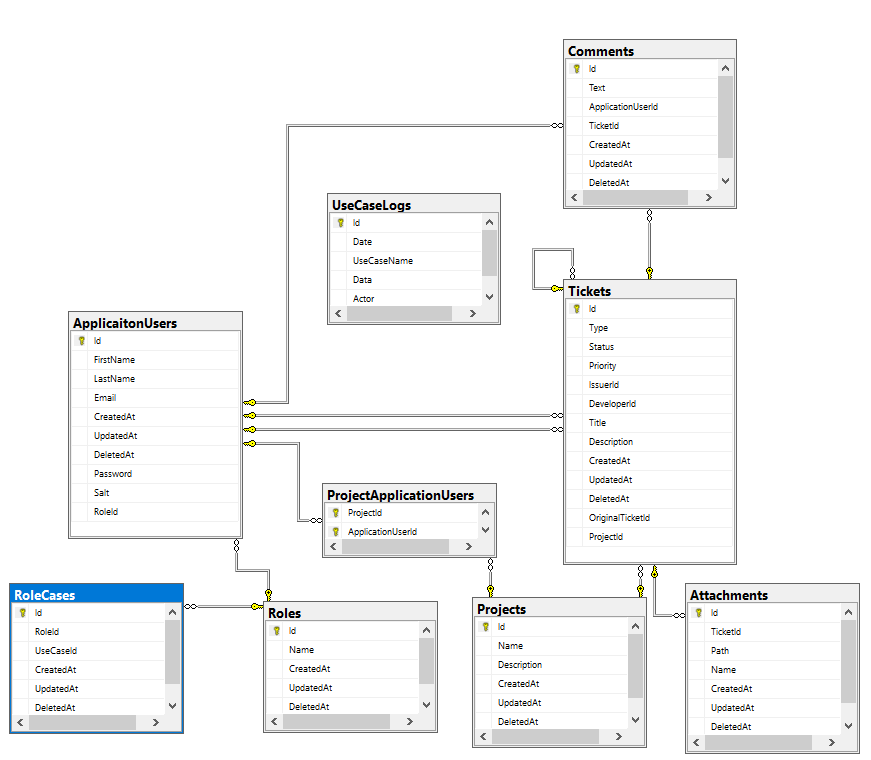Select UseCaseName column in UseCaseLogs

(407, 261)
